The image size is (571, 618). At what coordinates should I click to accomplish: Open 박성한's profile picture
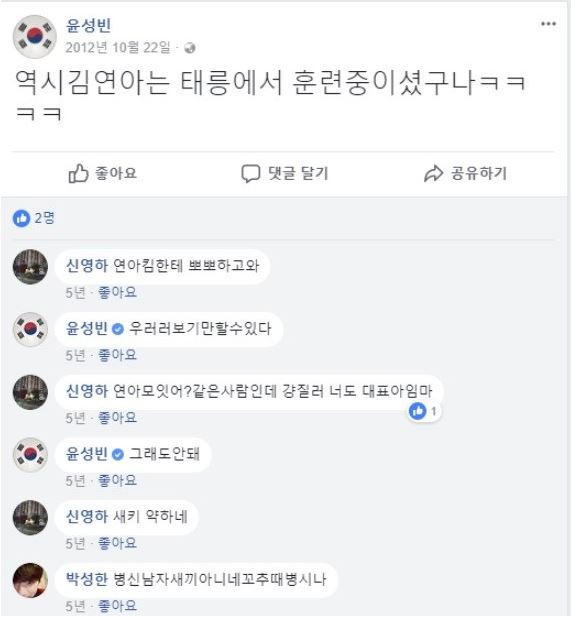[x=30, y=580]
